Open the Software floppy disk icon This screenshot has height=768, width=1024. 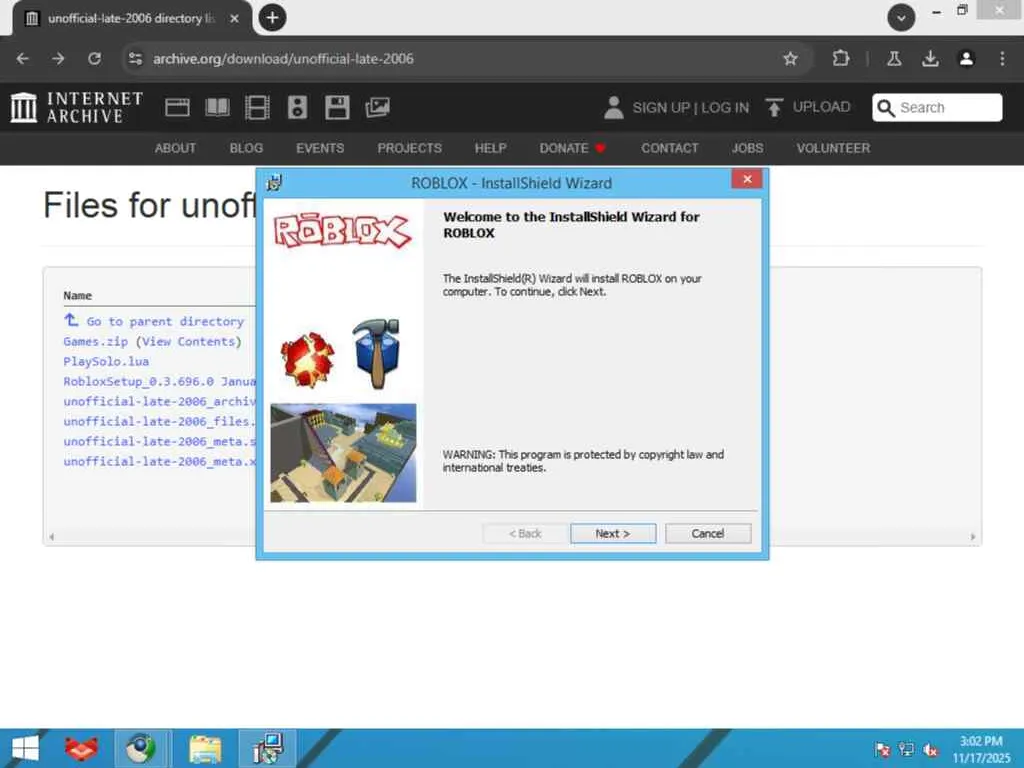[337, 107]
